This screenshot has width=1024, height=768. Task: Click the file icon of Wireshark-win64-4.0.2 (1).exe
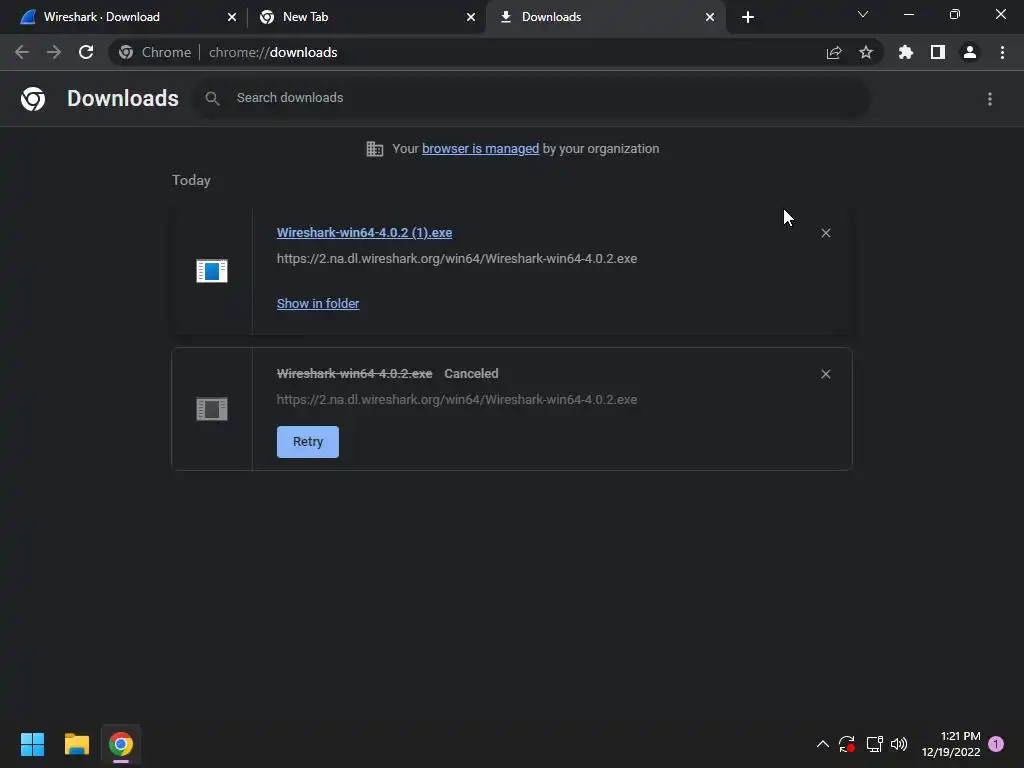[x=212, y=270]
